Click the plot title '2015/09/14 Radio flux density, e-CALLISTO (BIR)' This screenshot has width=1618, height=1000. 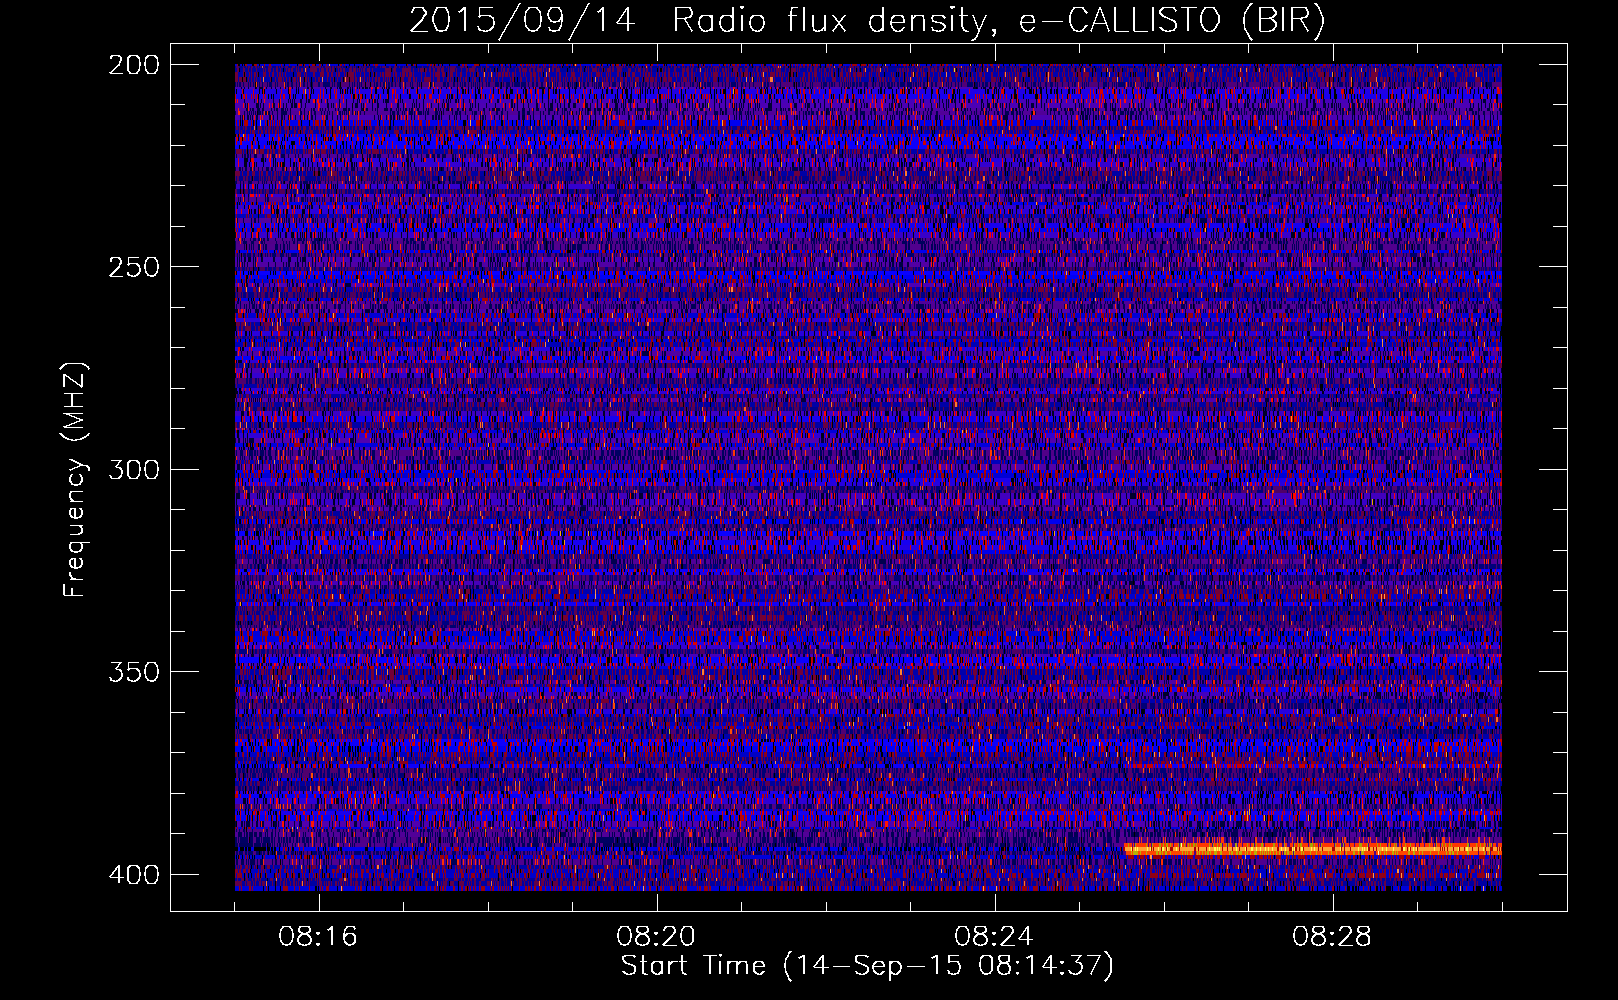(x=867, y=21)
